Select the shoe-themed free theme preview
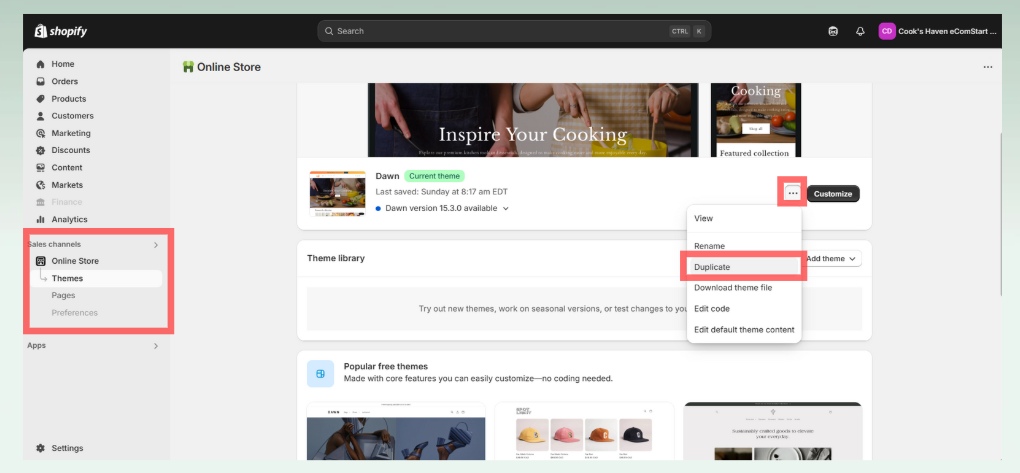 (396, 431)
